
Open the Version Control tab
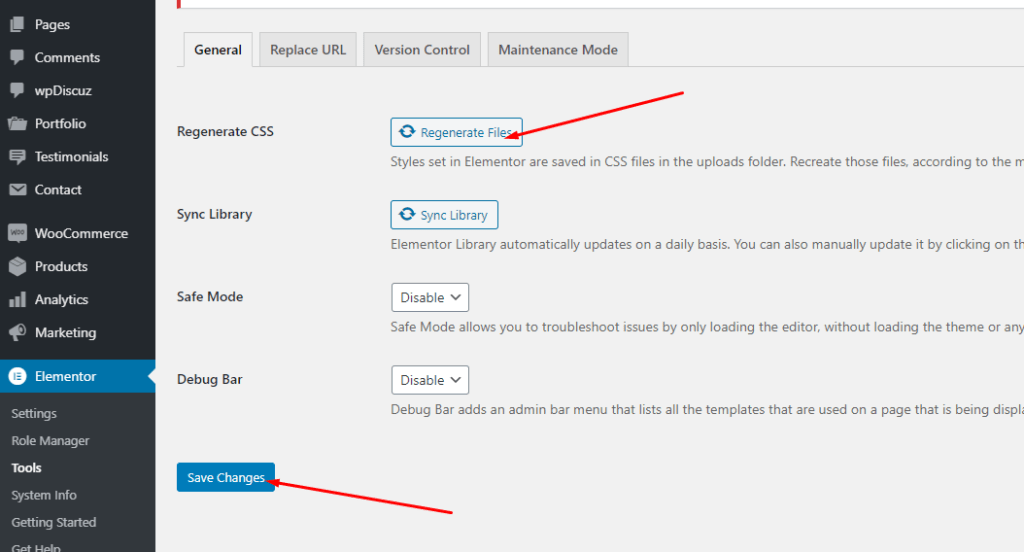pos(422,50)
